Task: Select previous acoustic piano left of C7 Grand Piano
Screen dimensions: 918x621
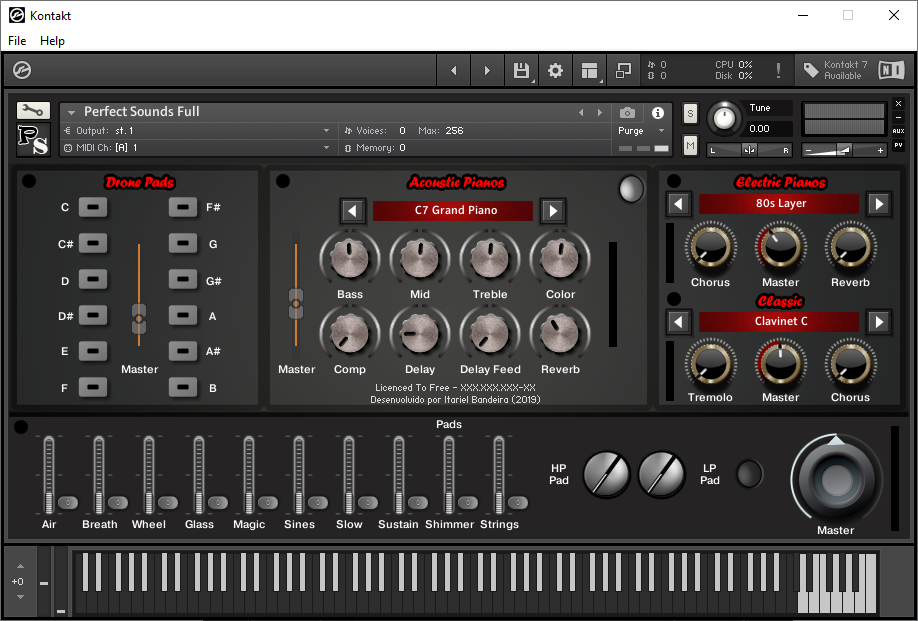Action: point(352,211)
